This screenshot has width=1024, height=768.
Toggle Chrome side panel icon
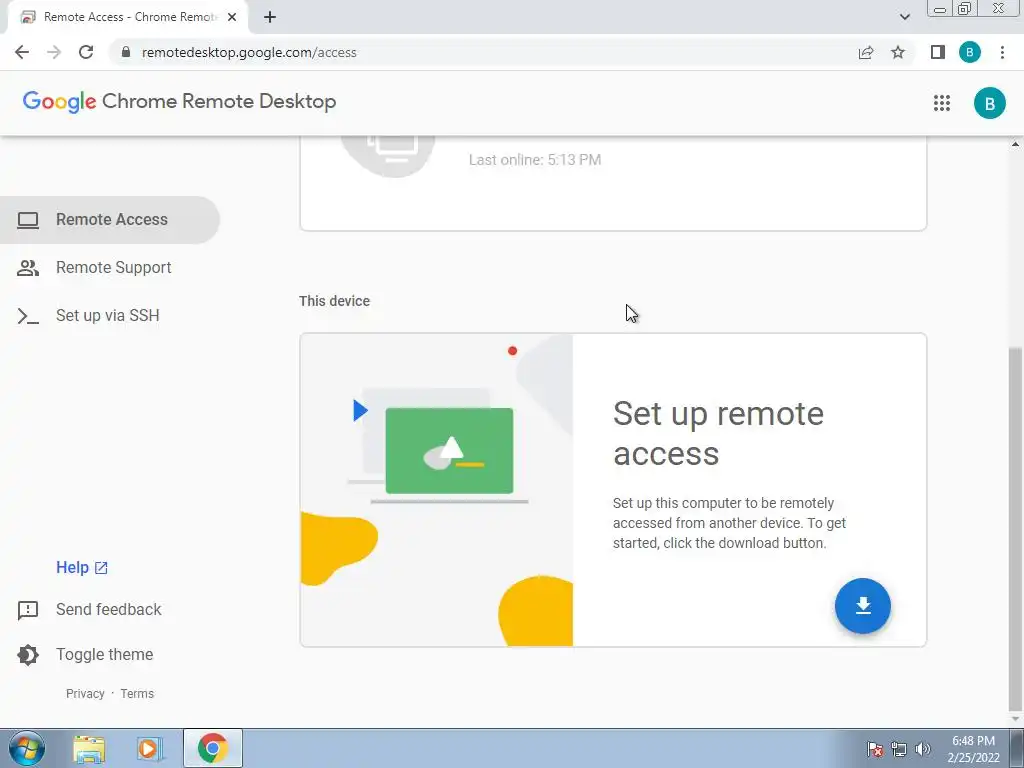[x=938, y=52]
